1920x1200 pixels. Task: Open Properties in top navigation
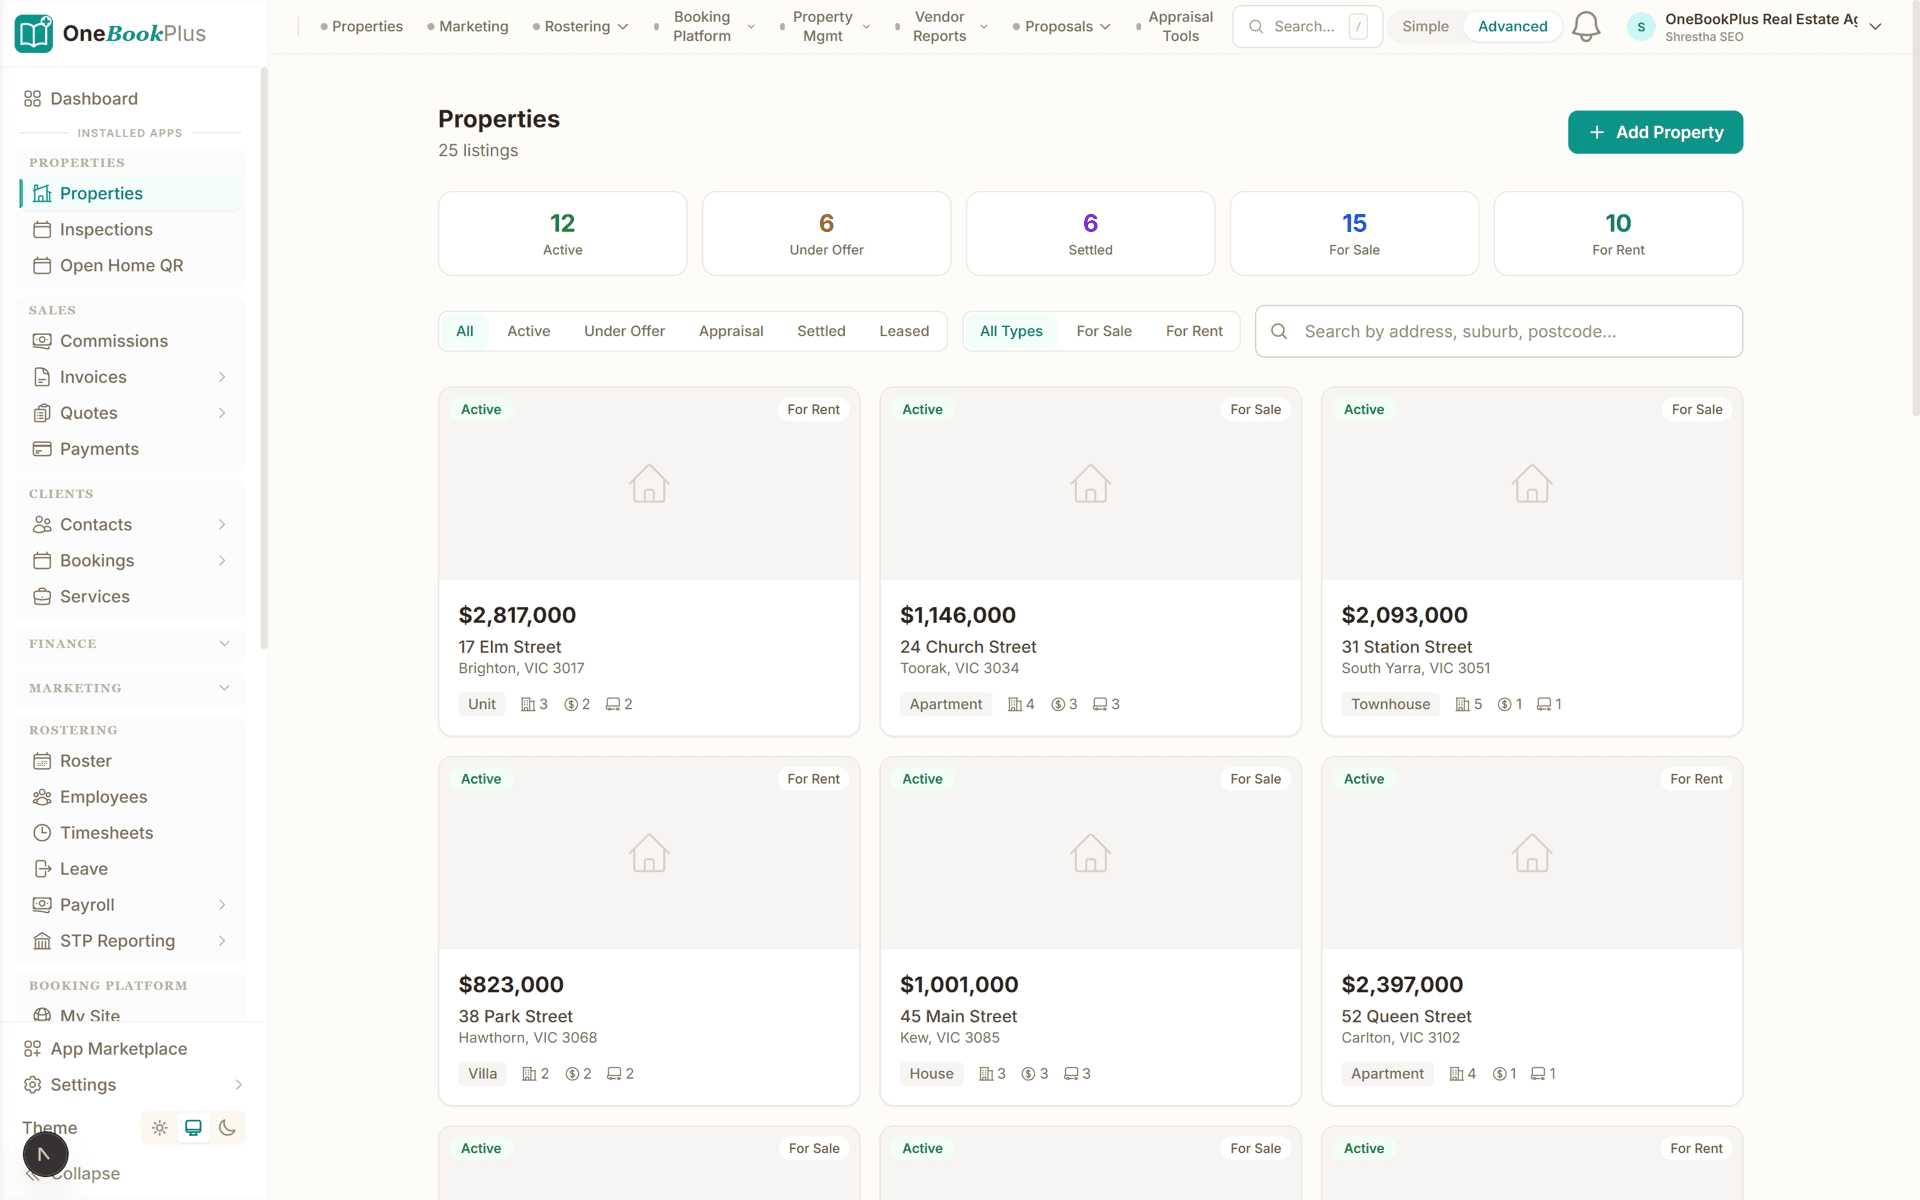point(361,27)
